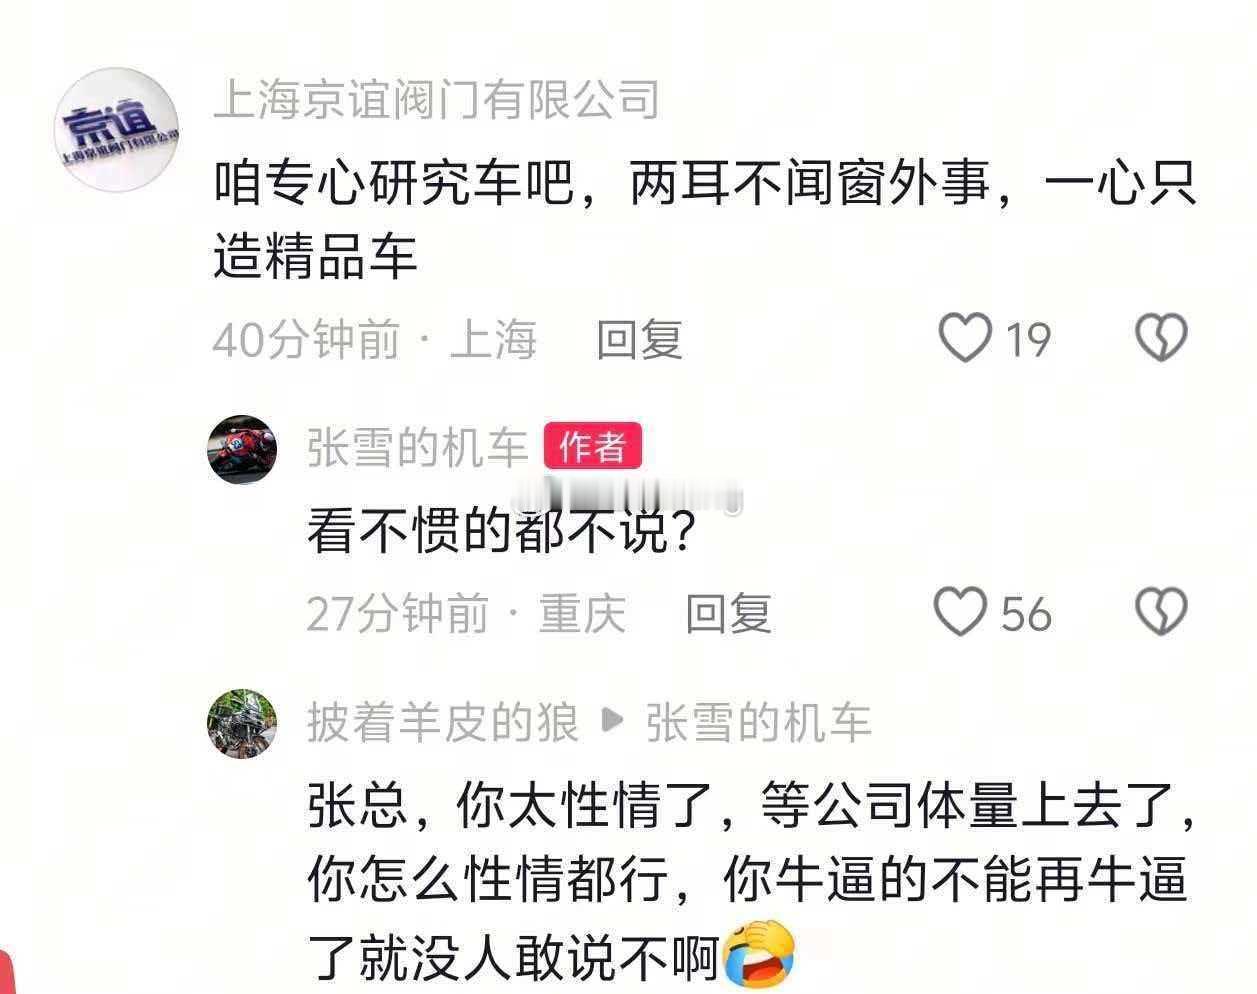
Task: Tap the 19 like count
Action: coord(1027,340)
